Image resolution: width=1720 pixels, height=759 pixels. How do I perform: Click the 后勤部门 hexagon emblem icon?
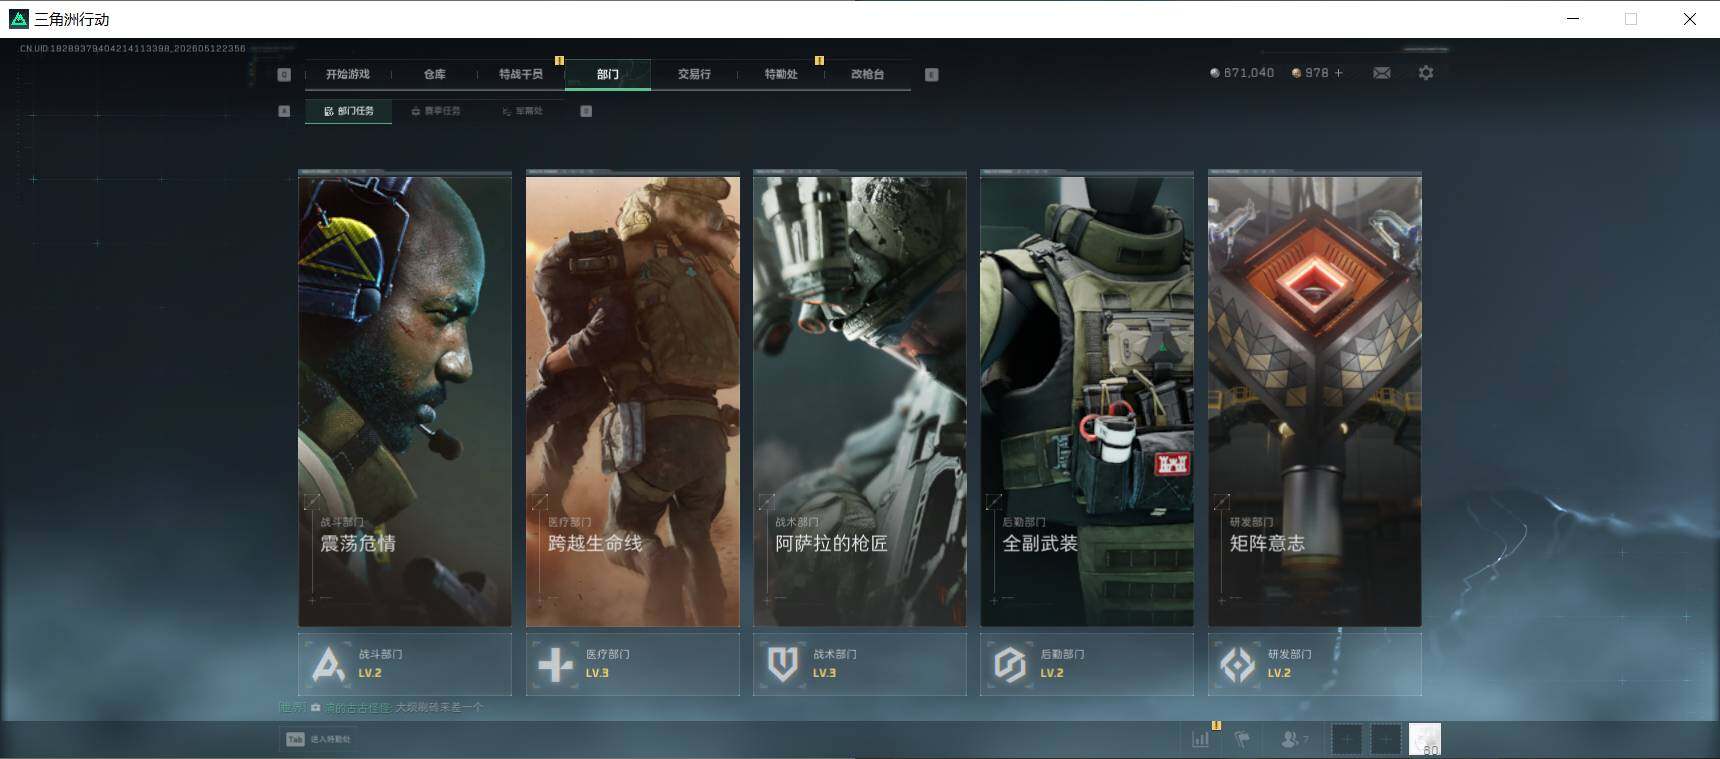[1010, 664]
